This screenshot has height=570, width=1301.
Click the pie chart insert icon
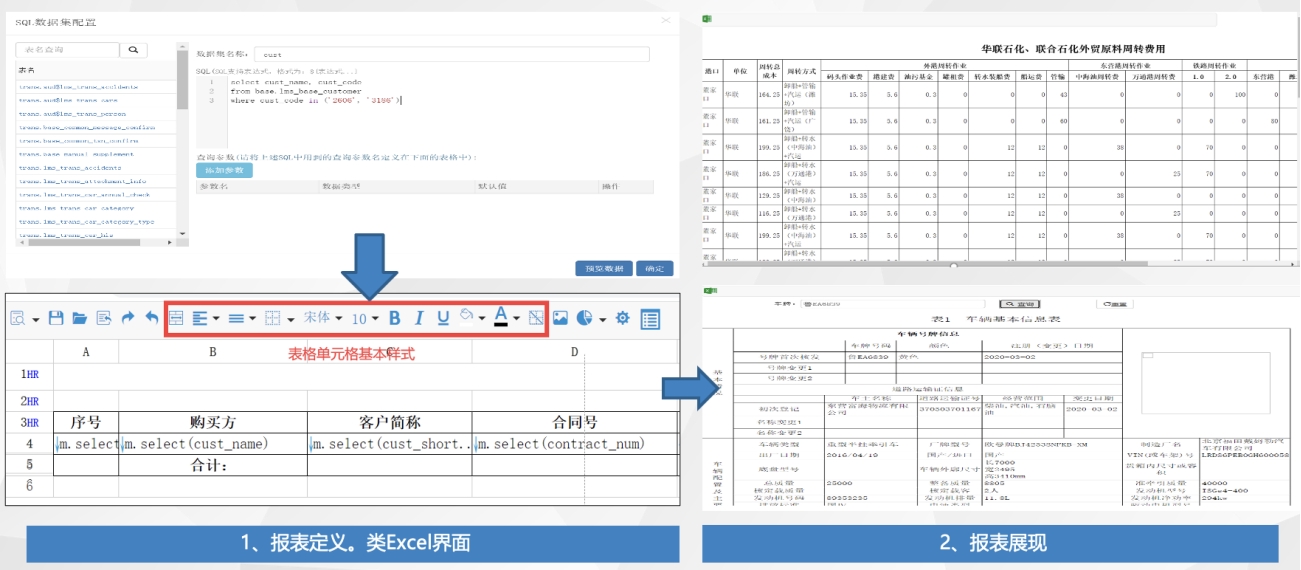click(x=586, y=318)
